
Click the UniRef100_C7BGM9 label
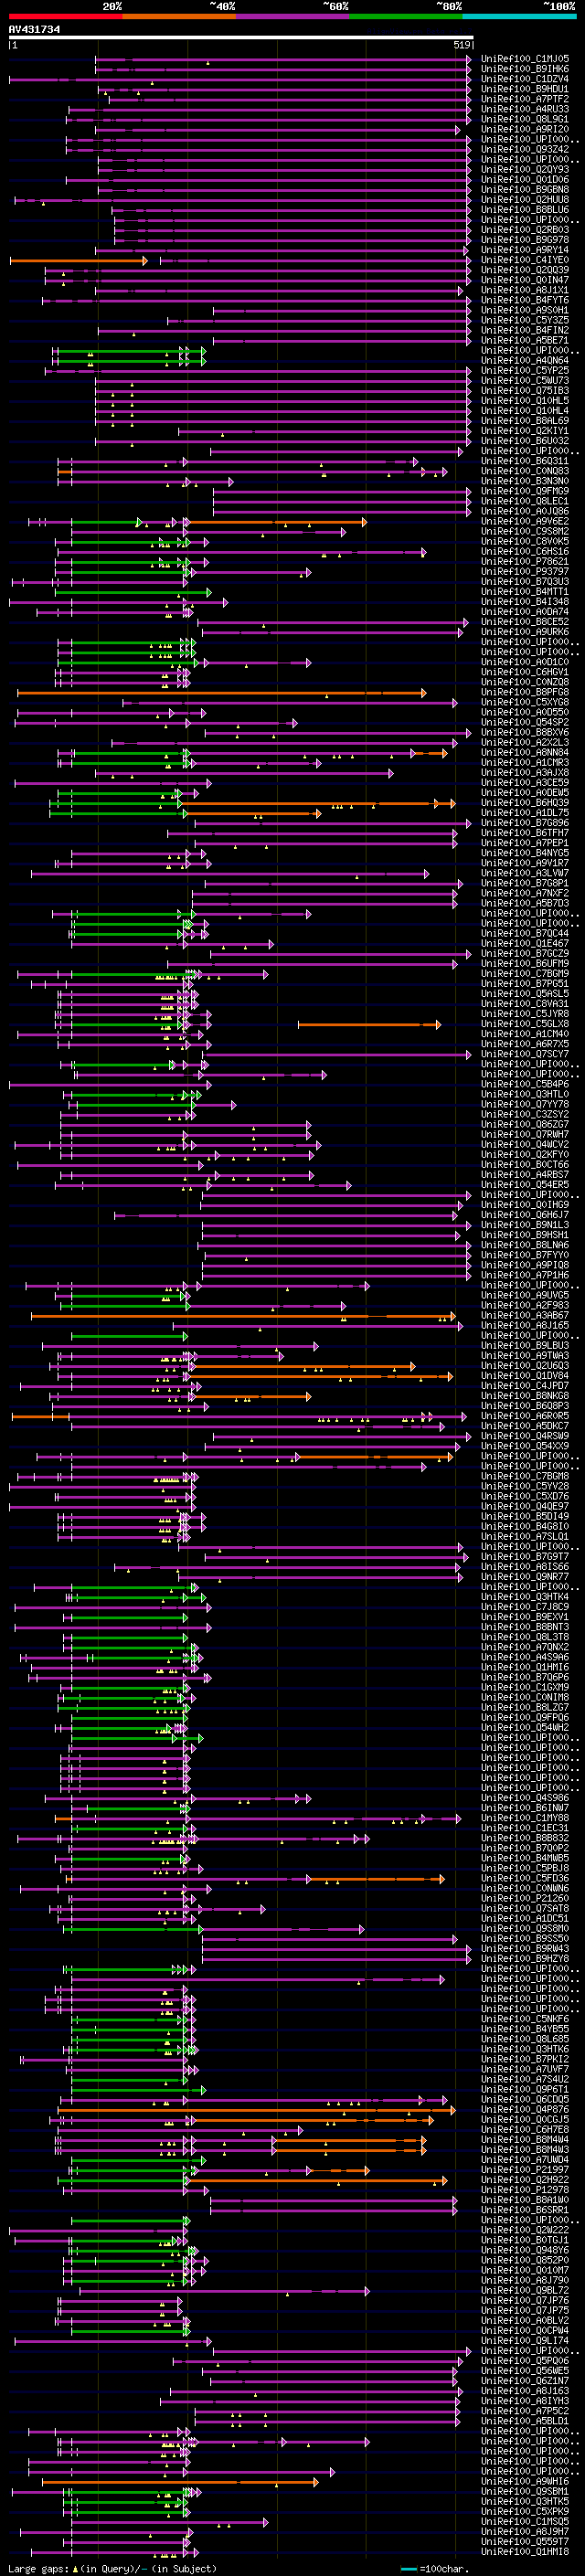(525, 973)
